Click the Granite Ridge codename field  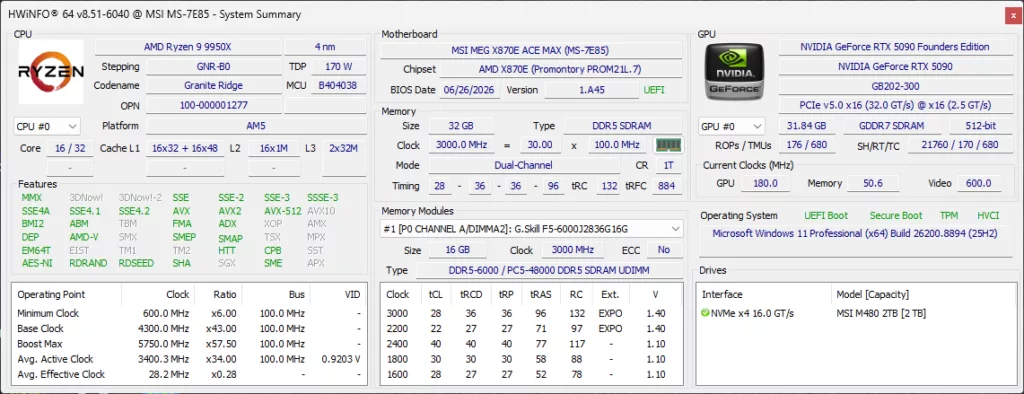pos(214,86)
